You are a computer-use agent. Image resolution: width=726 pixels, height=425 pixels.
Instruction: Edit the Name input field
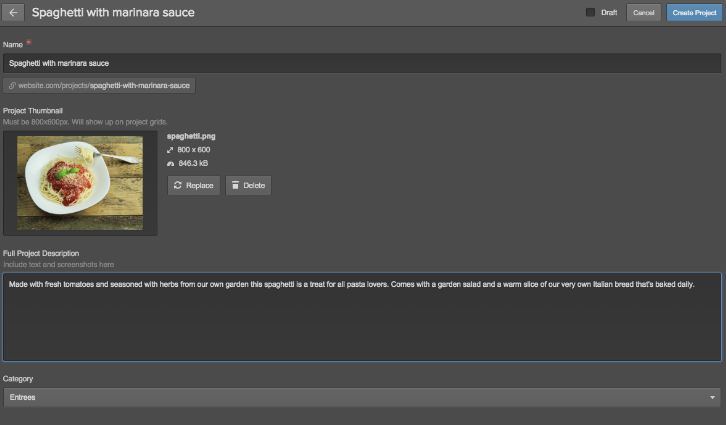(x=362, y=63)
